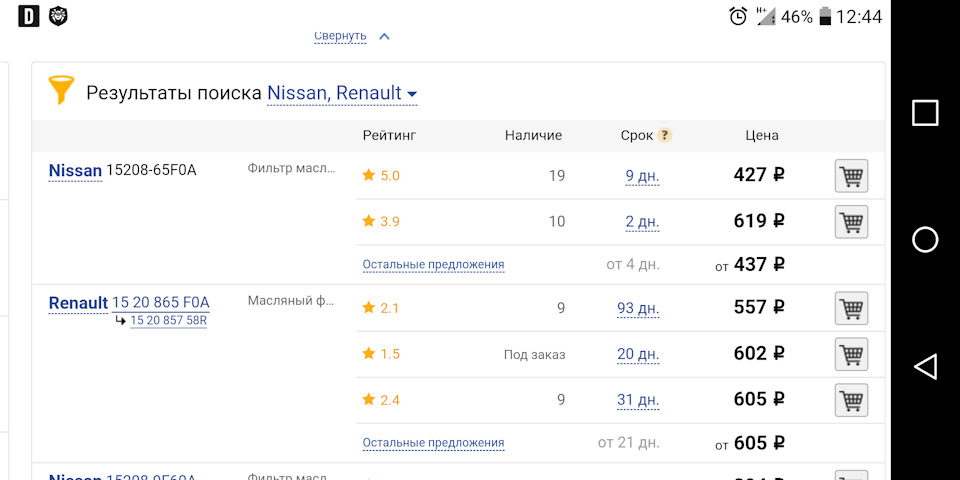Add the 602 ₽ offer to cart
The height and width of the screenshot is (480, 960).
[851, 354]
